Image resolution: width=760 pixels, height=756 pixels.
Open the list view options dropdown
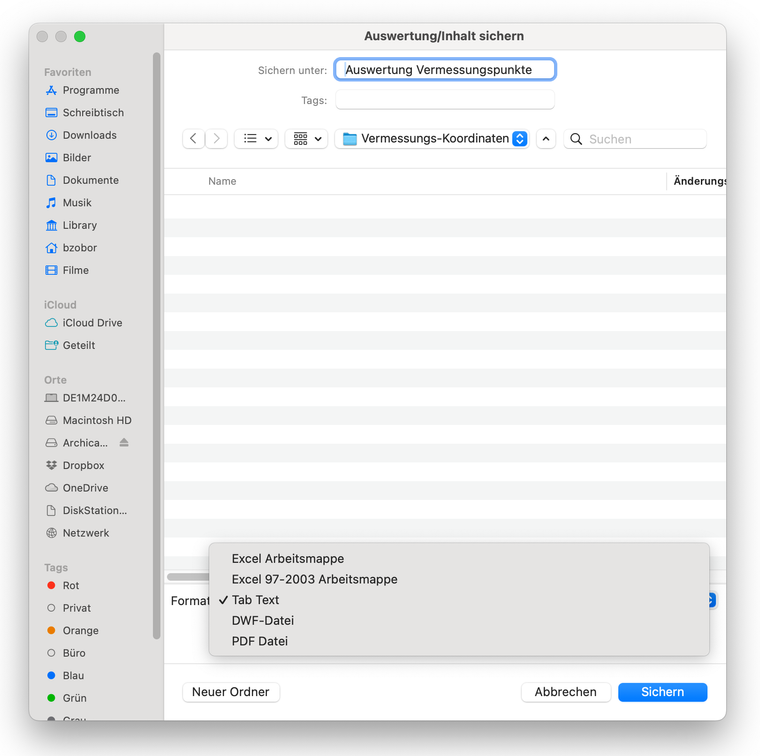256,139
